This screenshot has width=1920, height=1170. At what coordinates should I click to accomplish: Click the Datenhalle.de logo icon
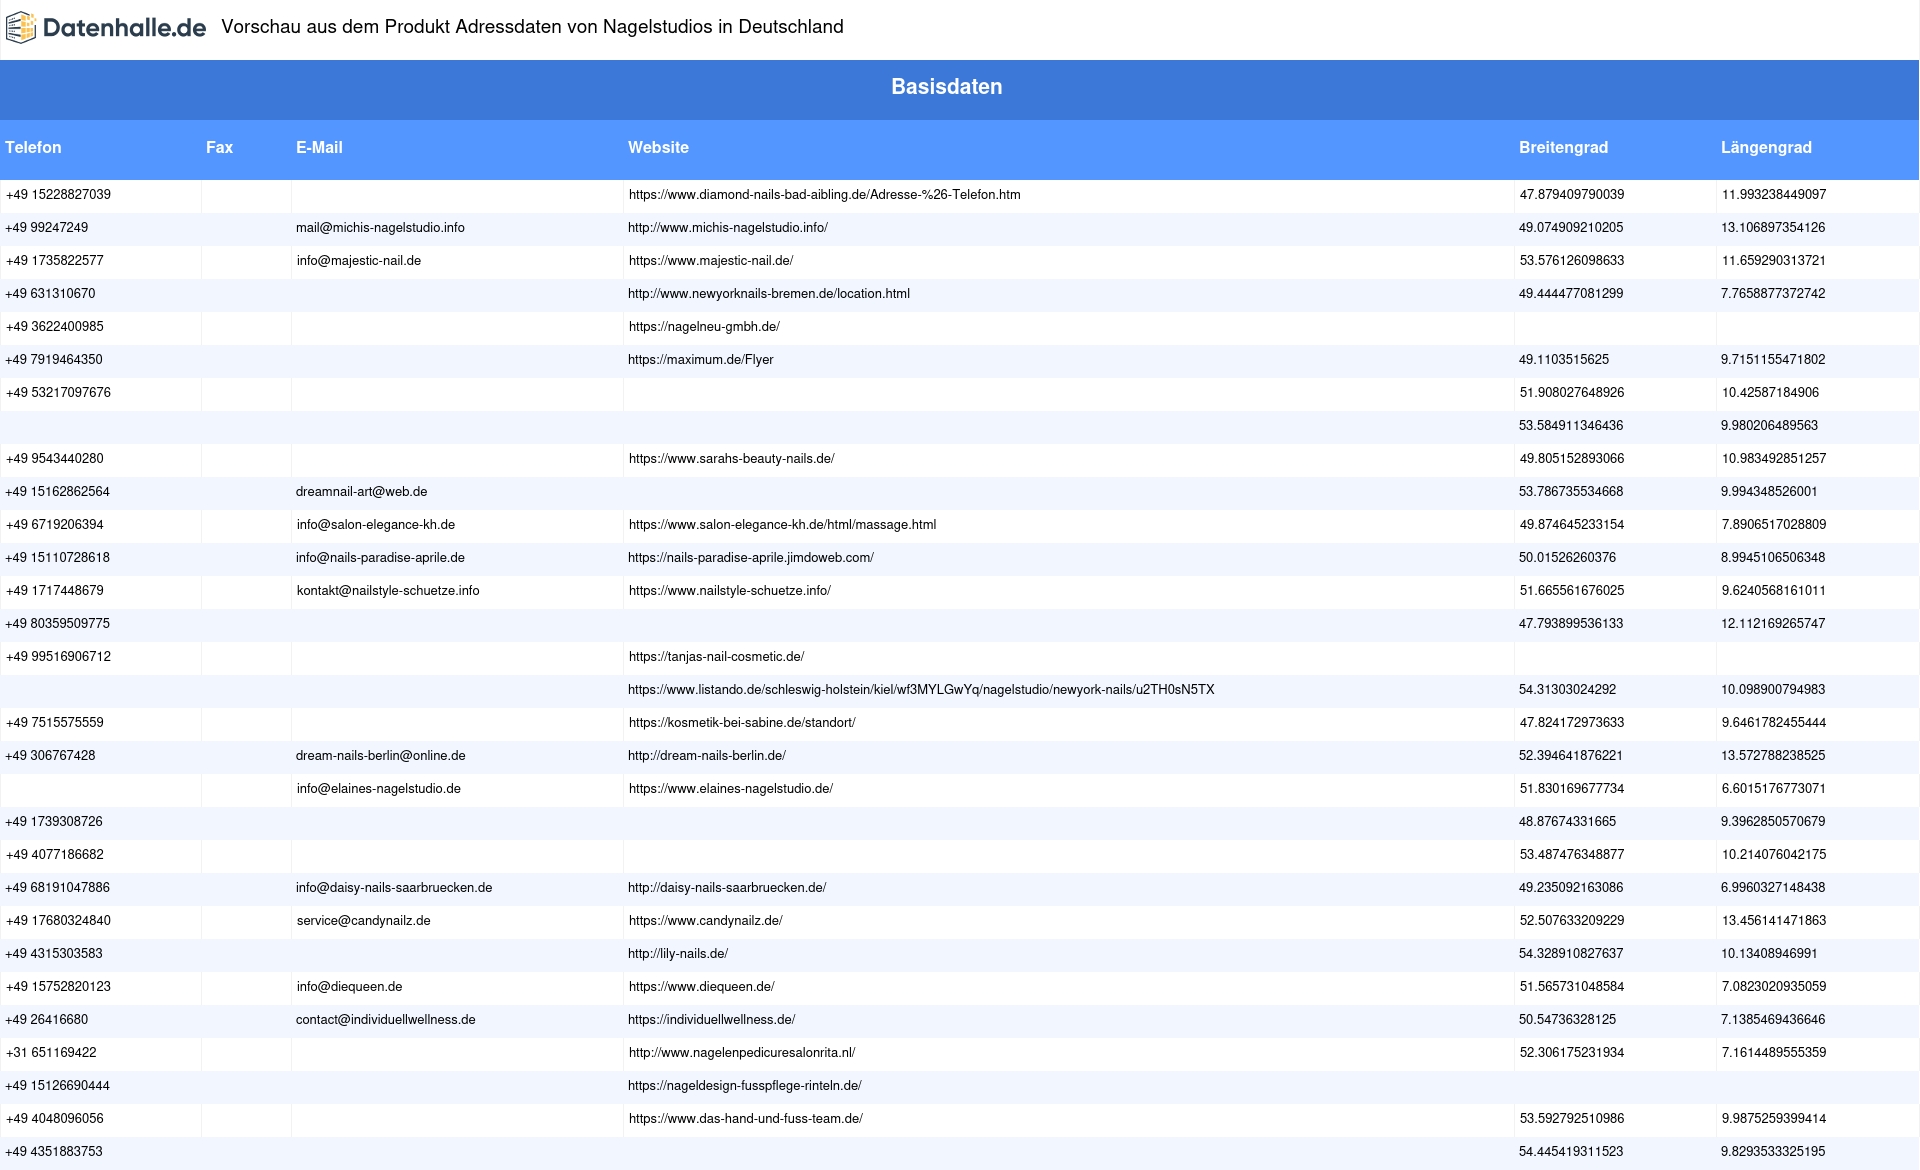(x=21, y=28)
